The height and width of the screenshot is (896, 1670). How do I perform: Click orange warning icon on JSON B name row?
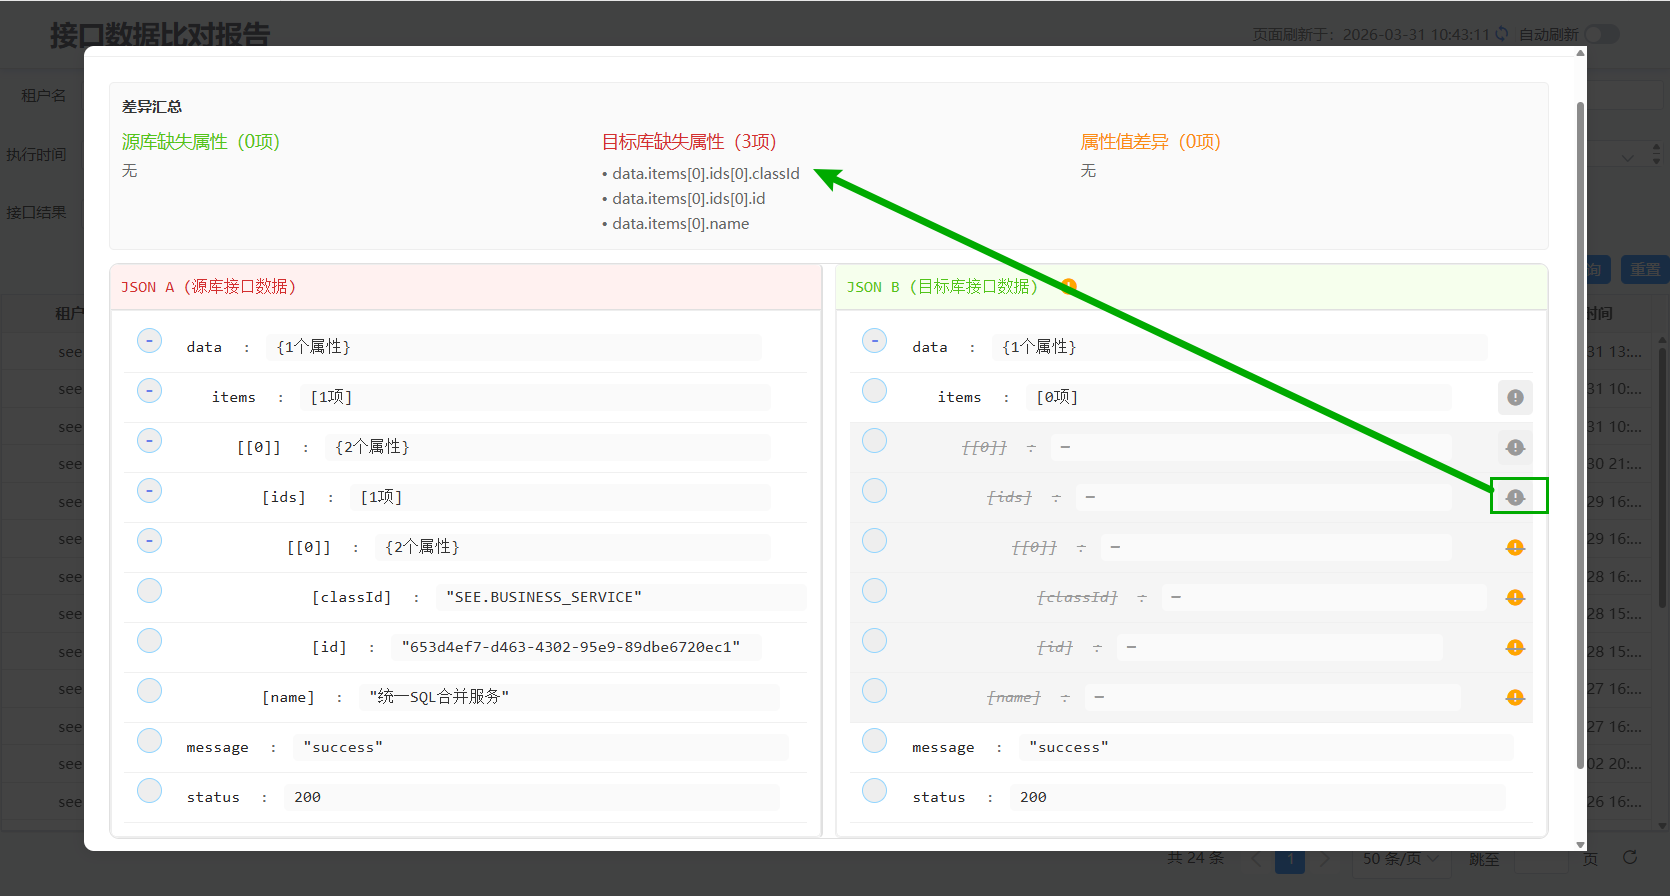pos(1515,697)
